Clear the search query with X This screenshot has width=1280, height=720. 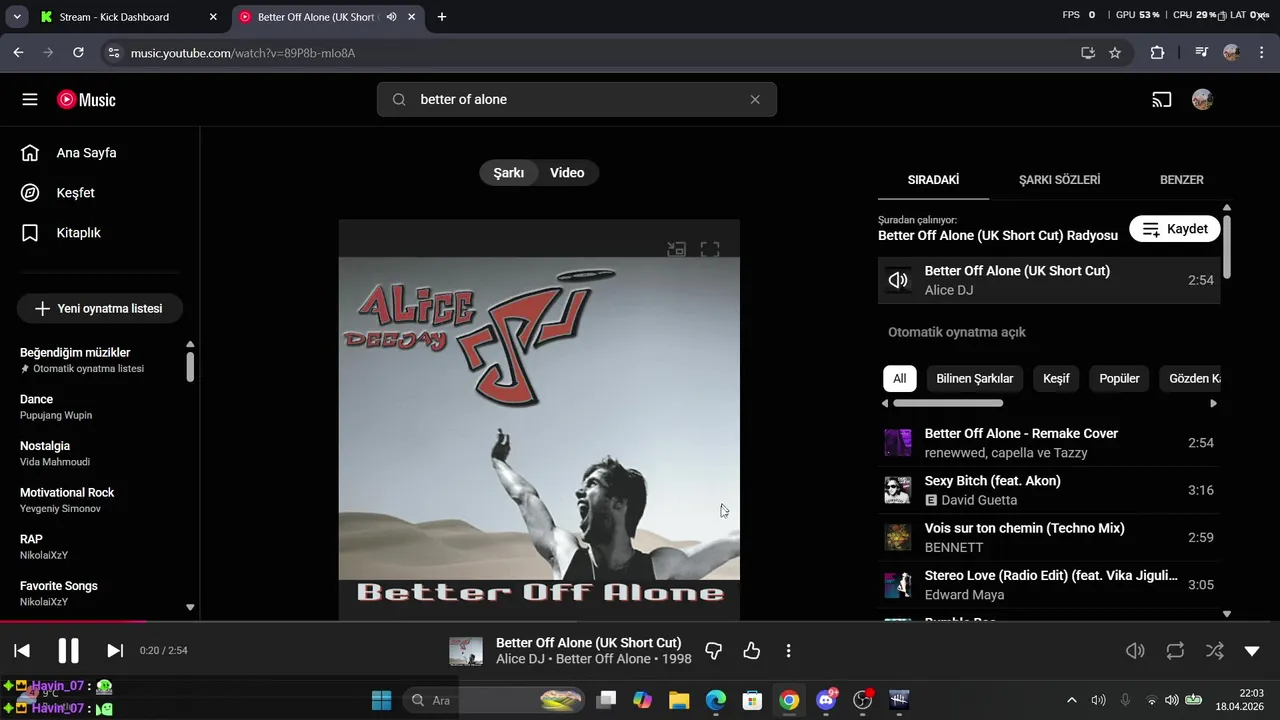coord(755,99)
